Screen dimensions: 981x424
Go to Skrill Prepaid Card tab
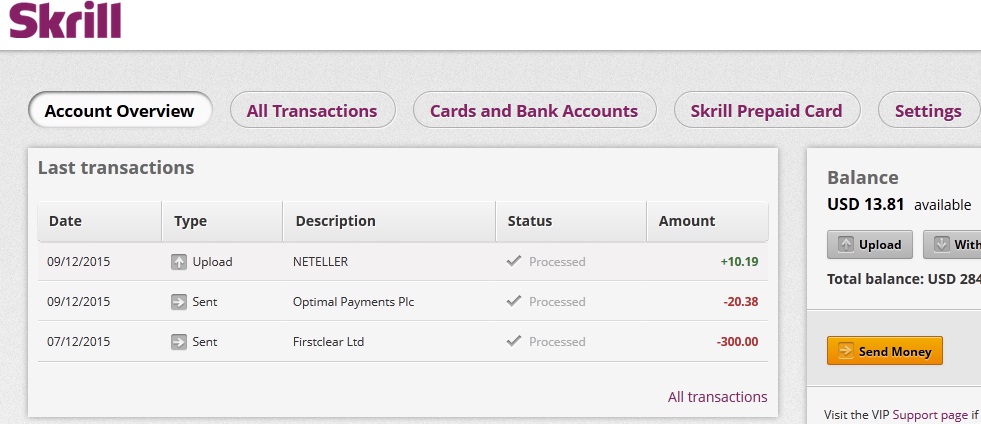pyautogui.click(x=766, y=111)
